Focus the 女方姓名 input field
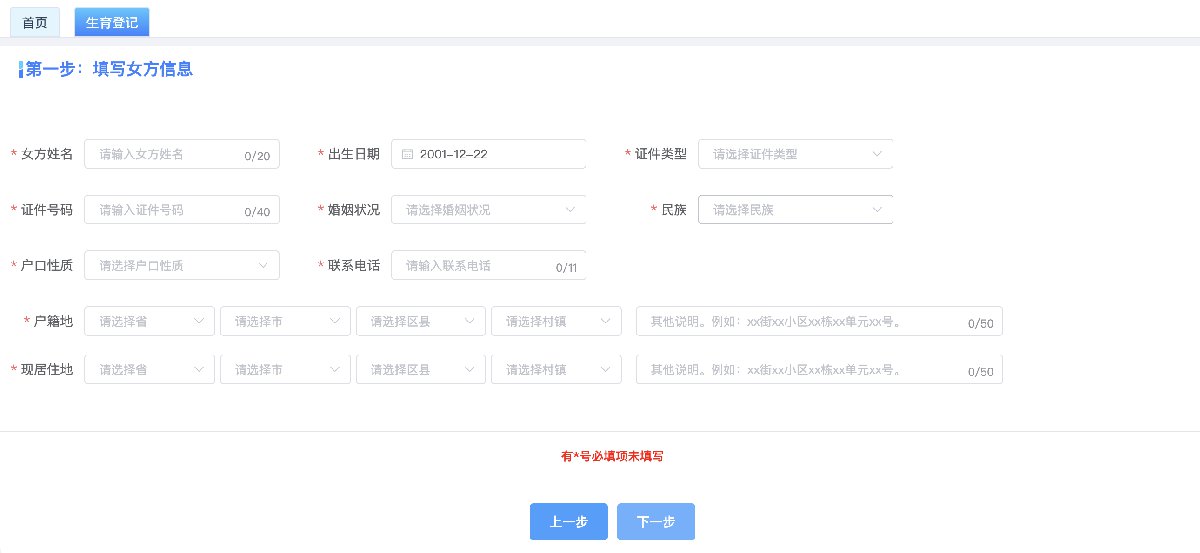Screen dimensions: 1200x553 (165, 154)
